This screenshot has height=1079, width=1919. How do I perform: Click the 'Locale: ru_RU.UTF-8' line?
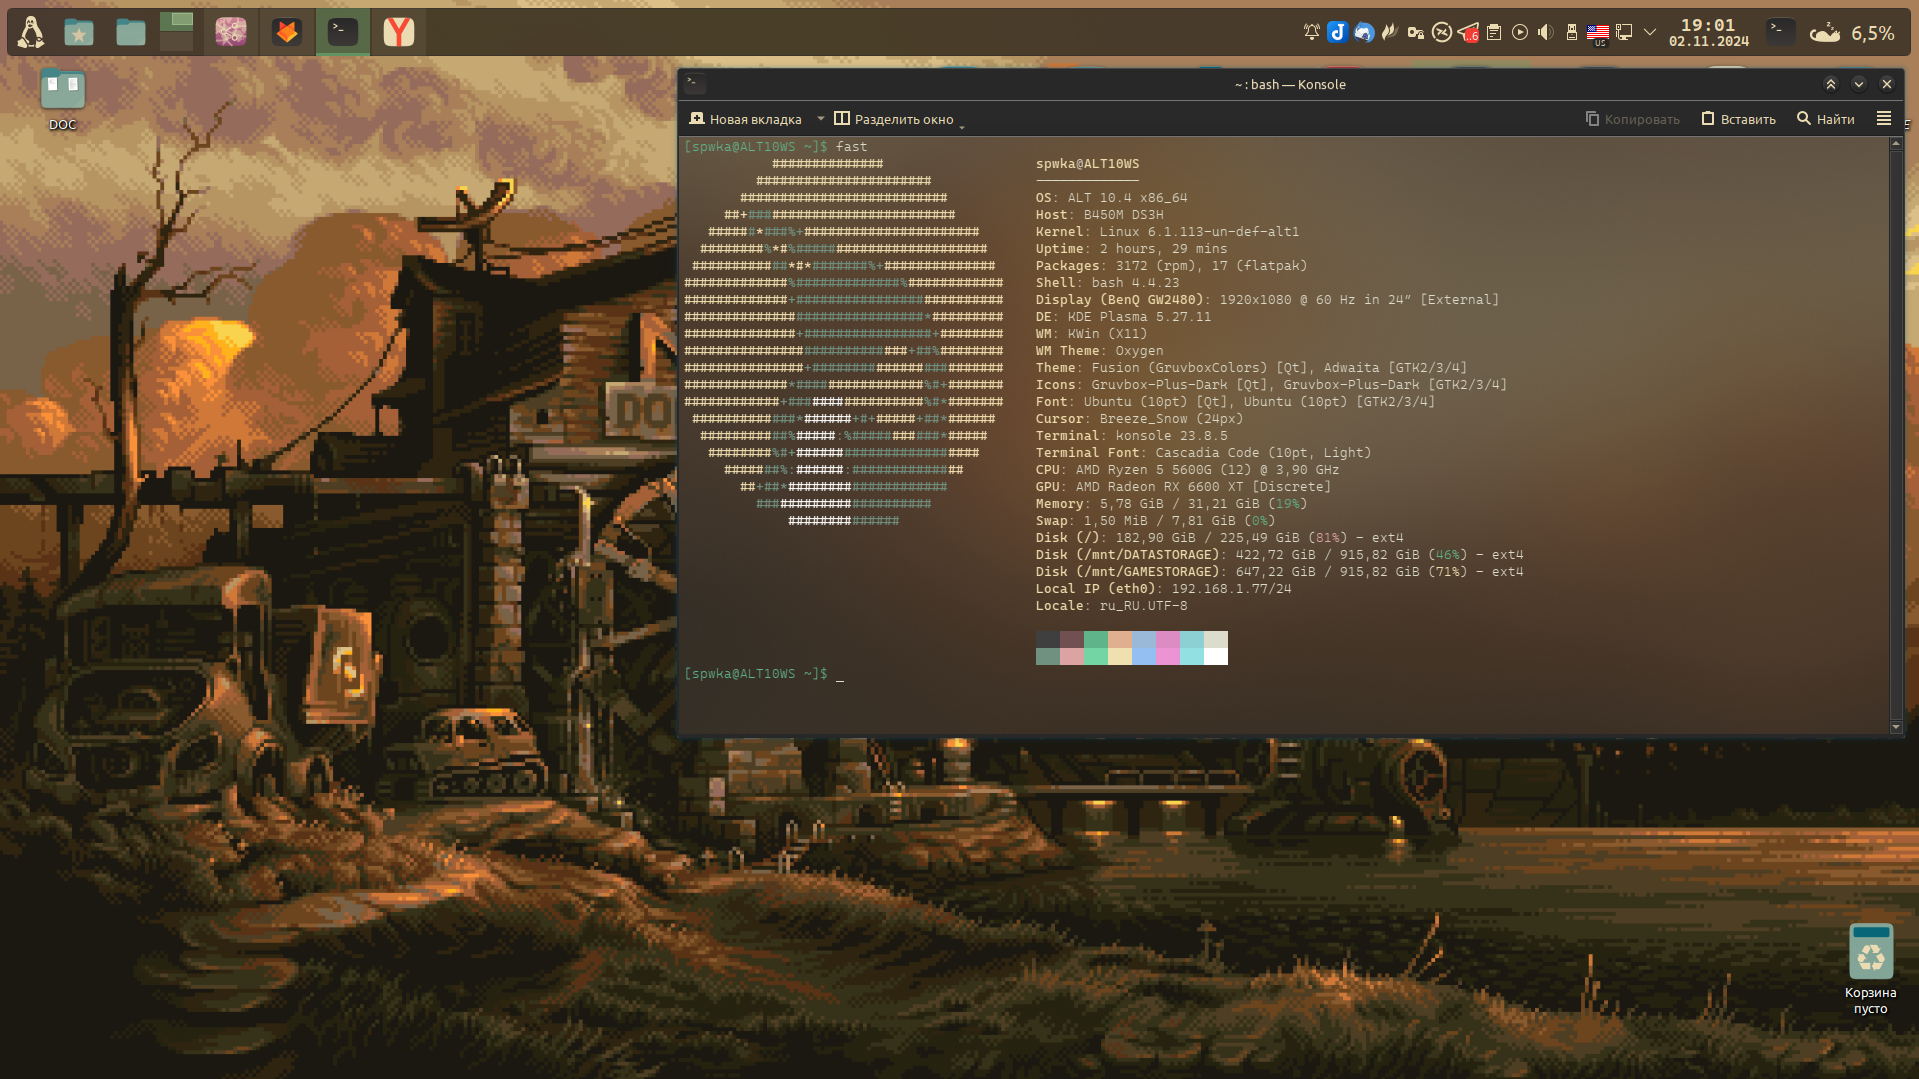[1111, 606]
